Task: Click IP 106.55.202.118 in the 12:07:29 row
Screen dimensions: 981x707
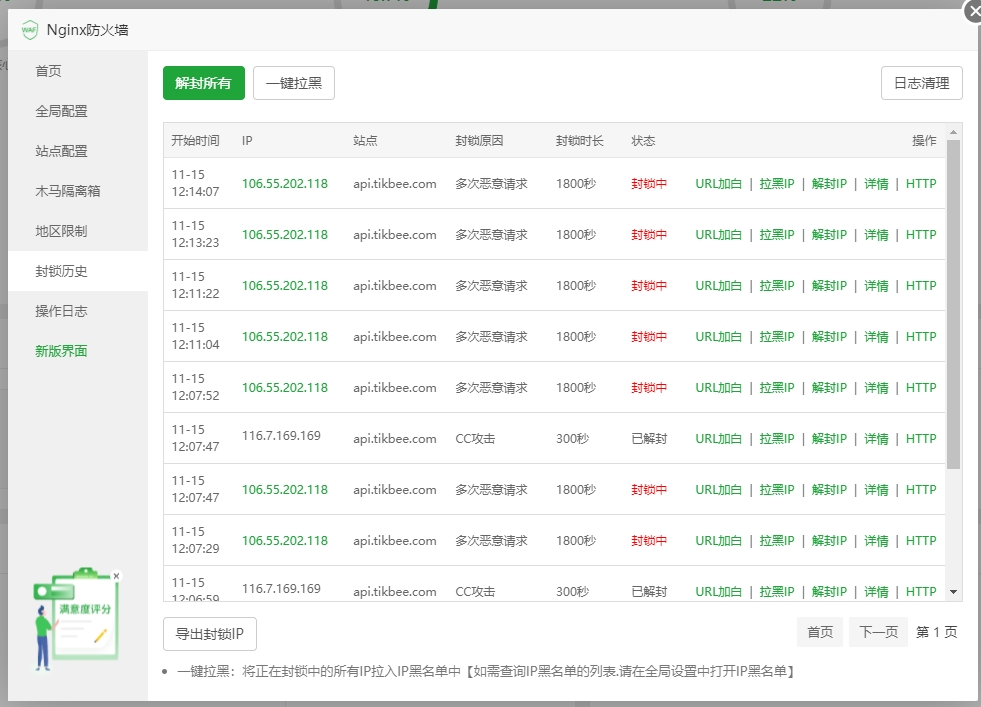Action: (x=285, y=541)
